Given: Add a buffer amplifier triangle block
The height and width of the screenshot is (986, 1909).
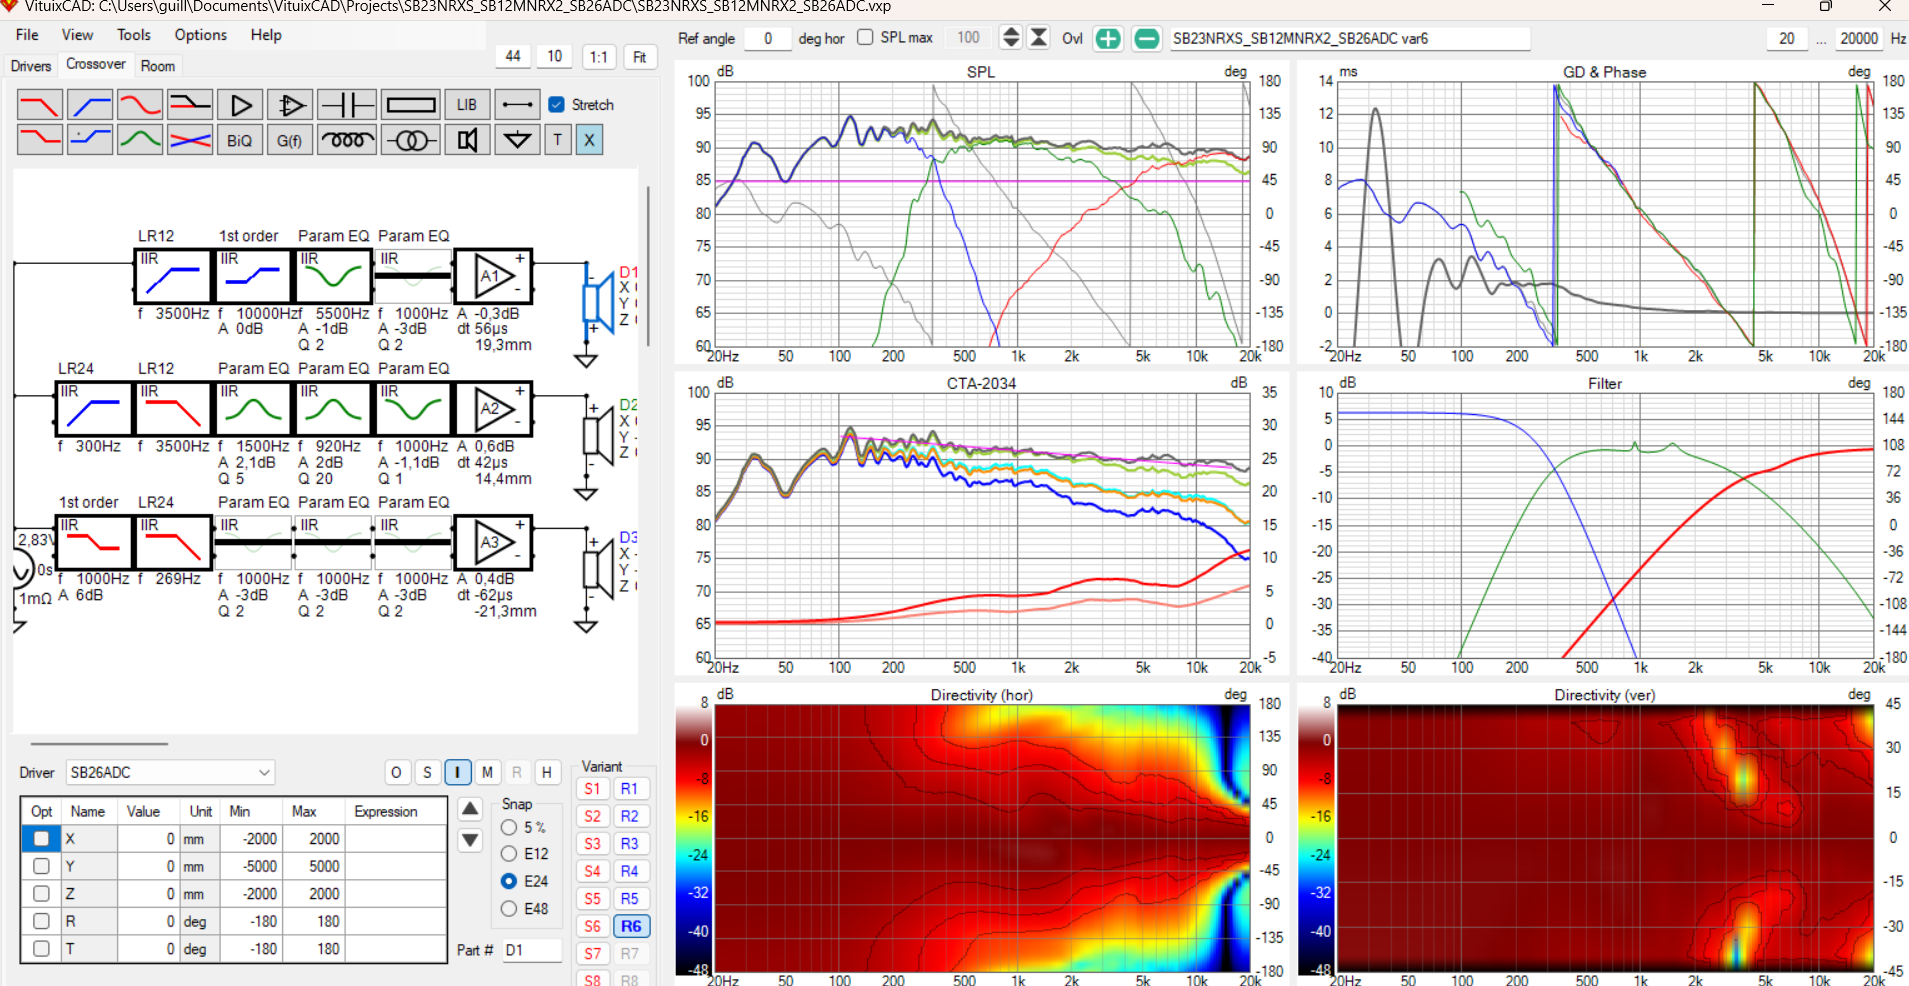Looking at the screenshot, I should click(x=240, y=105).
